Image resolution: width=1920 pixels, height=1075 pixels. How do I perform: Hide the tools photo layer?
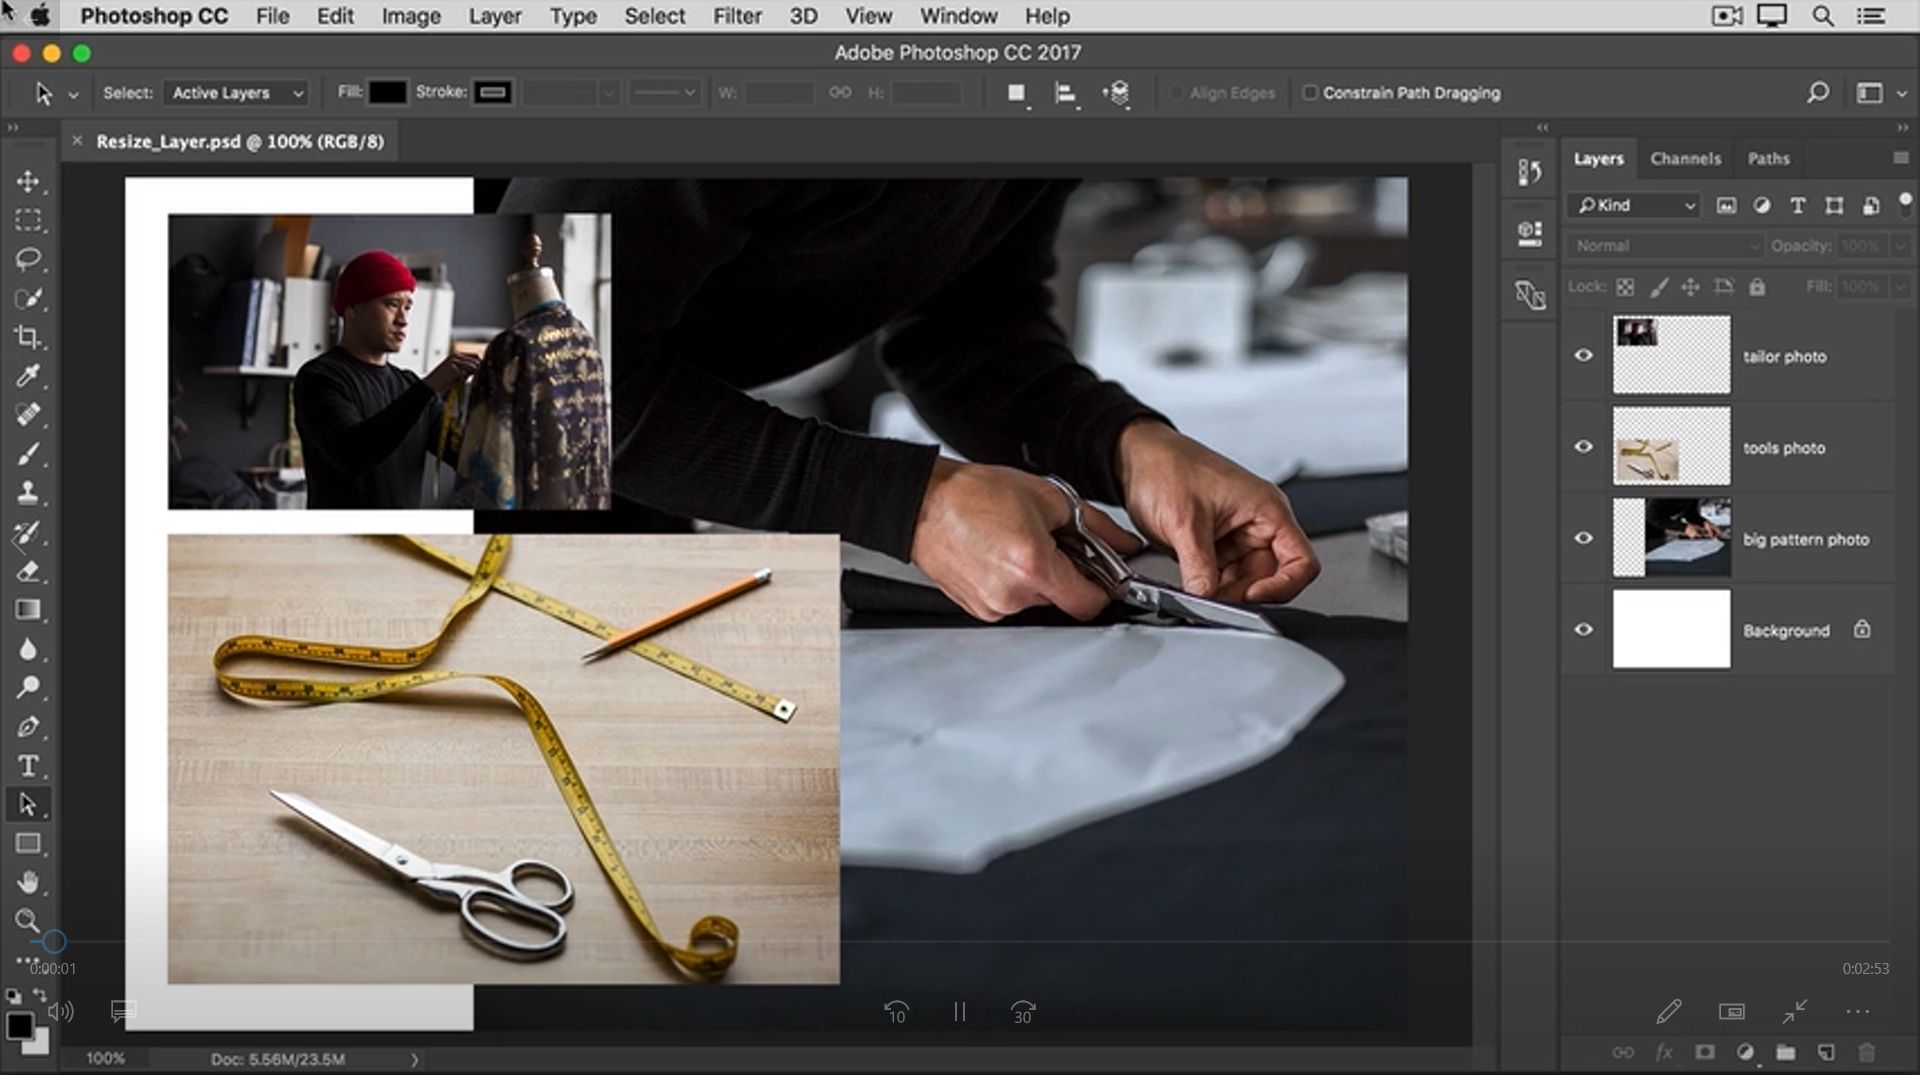[x=1584, y=447]
